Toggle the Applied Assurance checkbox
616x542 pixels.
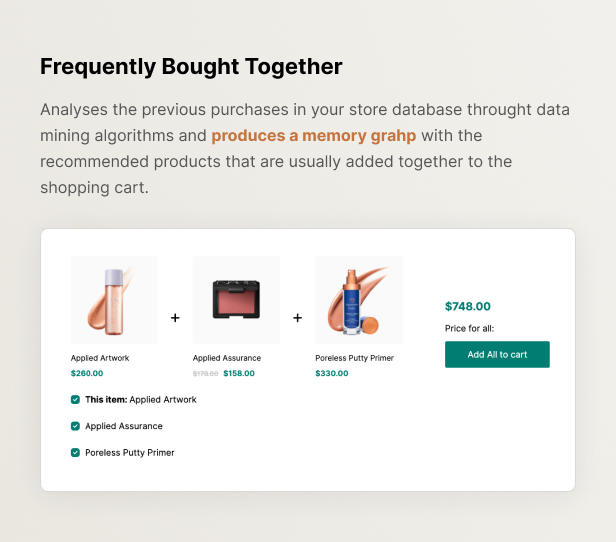click(x=75, y=426)
